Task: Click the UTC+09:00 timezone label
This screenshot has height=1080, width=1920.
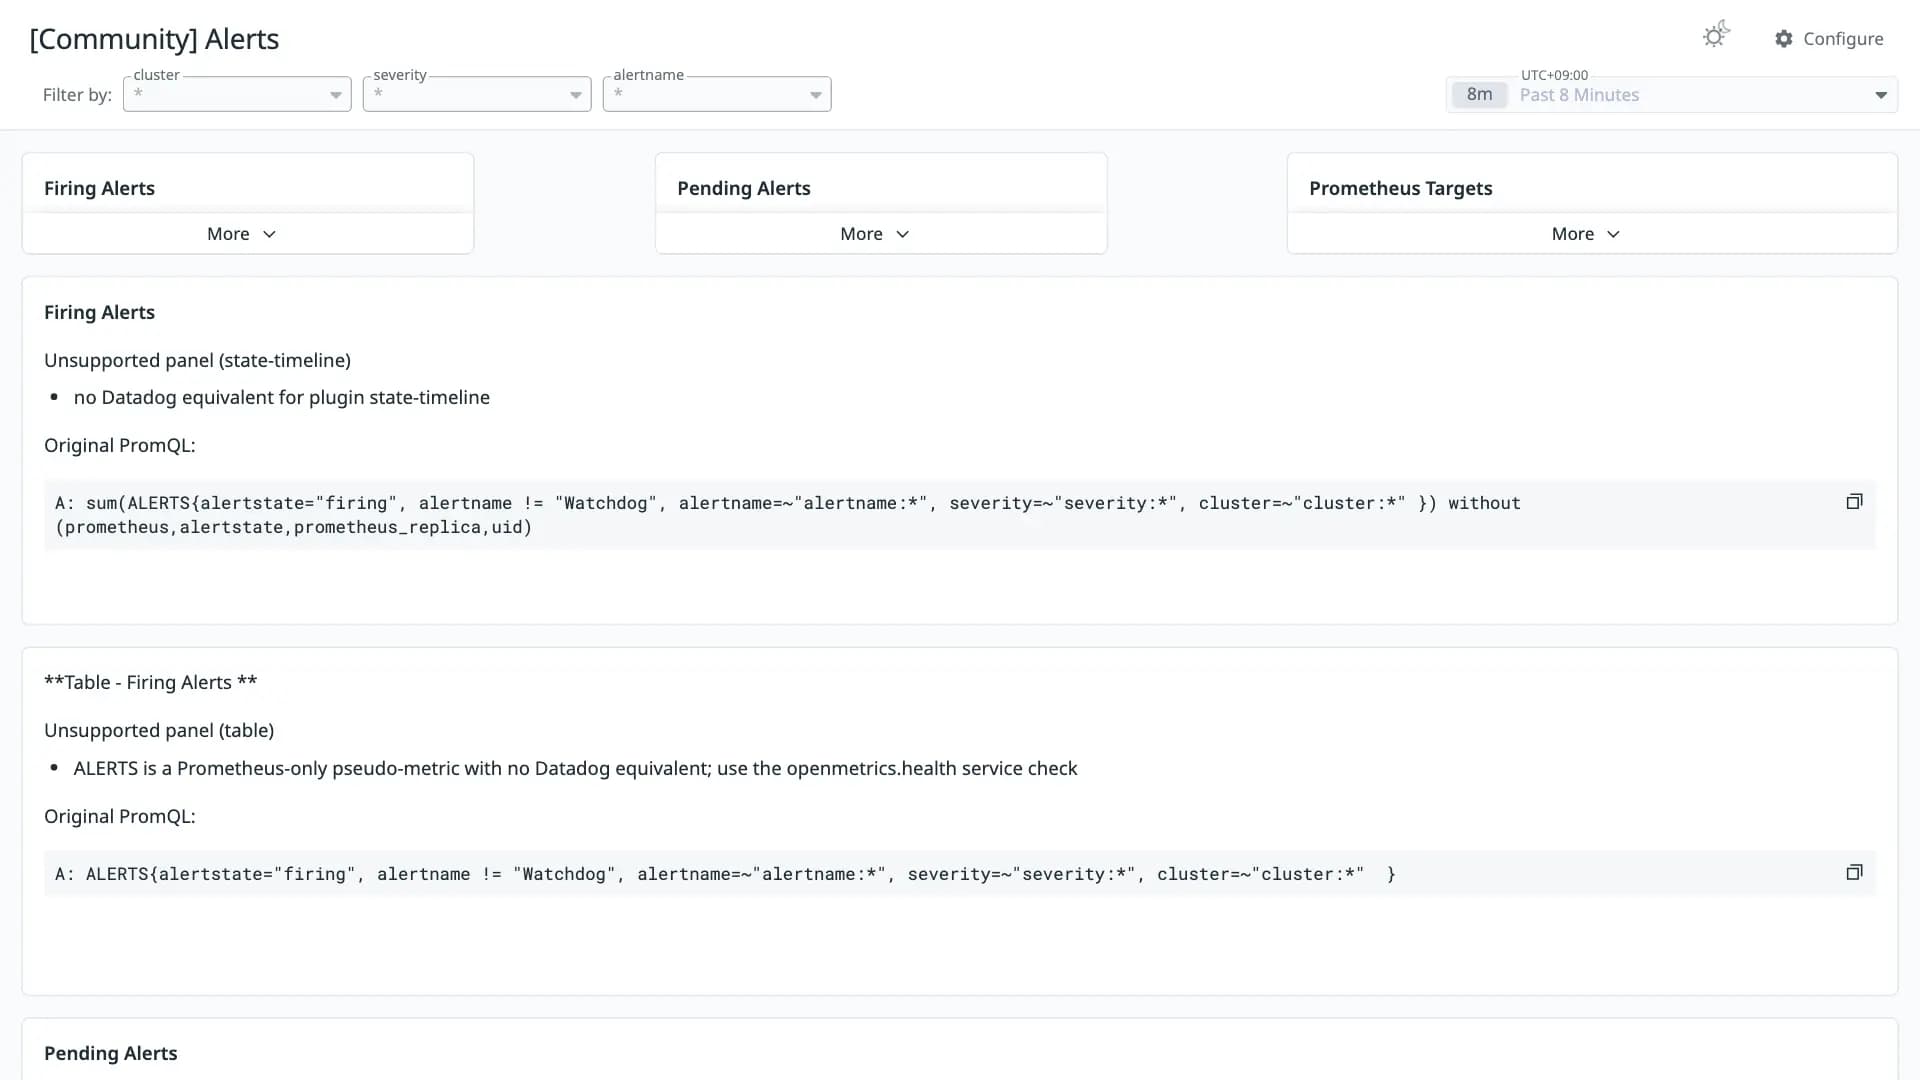Action: coord(1554,75)
